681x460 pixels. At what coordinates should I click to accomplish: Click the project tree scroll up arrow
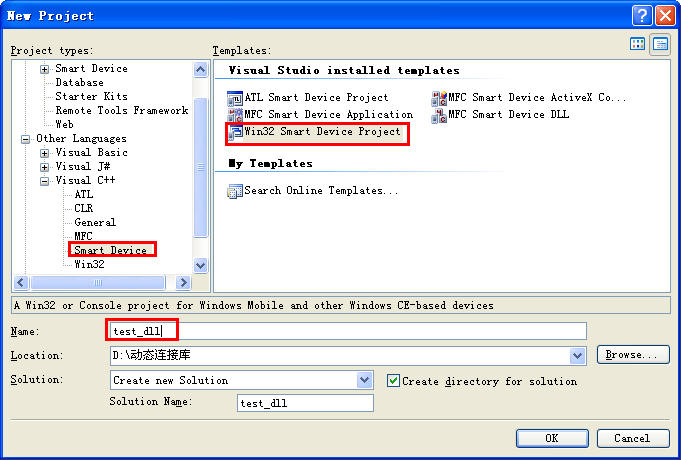[x=200, y=69]
